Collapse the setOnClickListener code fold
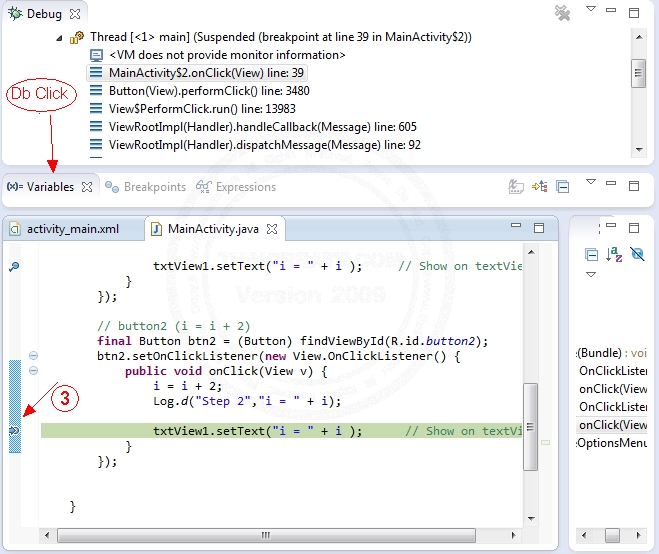Screen dimensions: 659x554 point(34,356)
